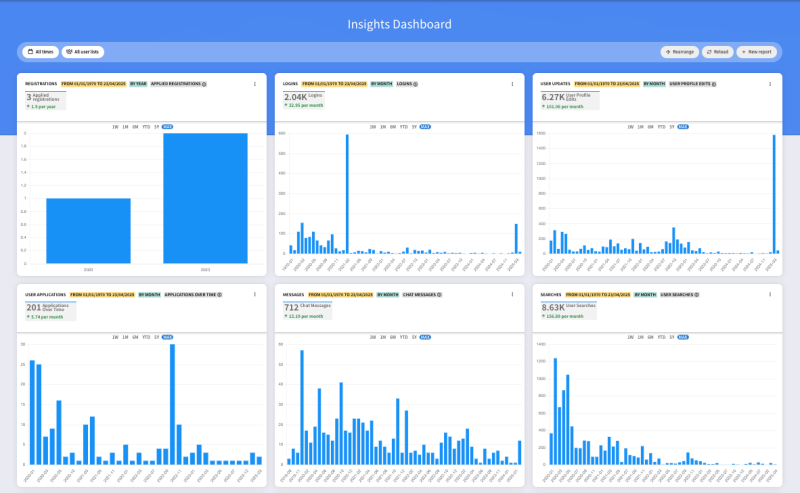The height and width of the screenshot is (493, 800).
Task: Click BY MONTH tag on Searches card
Action: [645, 294]
